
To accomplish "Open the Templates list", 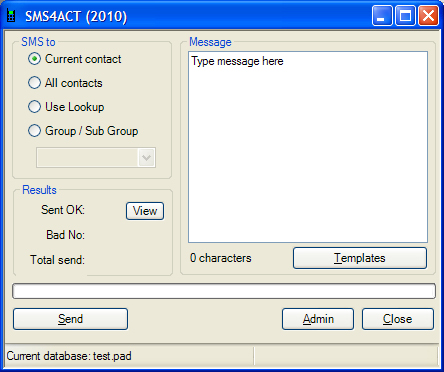I will click(x=360, y=258).
